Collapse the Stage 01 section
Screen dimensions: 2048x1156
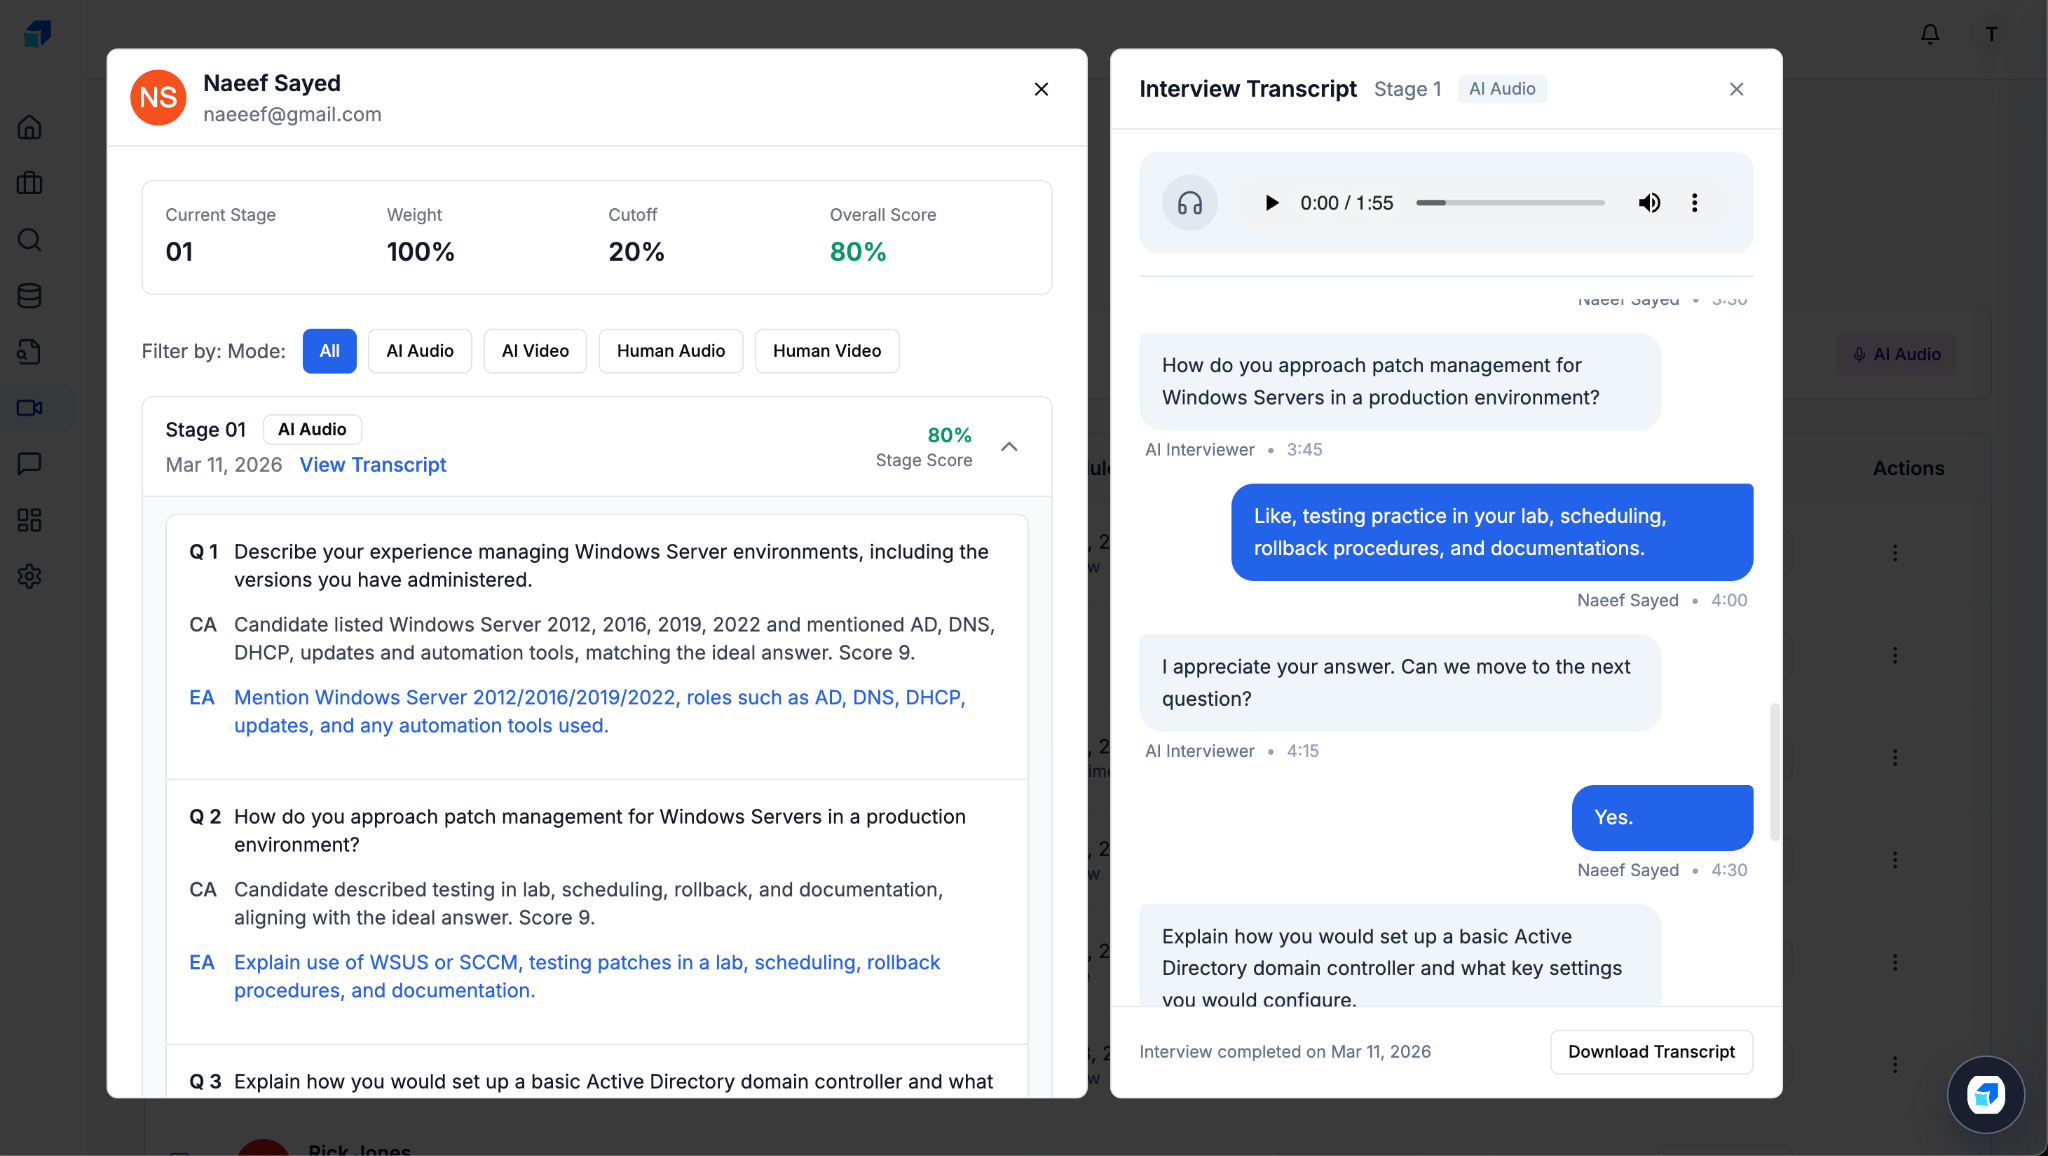[x=1009, y=447]
